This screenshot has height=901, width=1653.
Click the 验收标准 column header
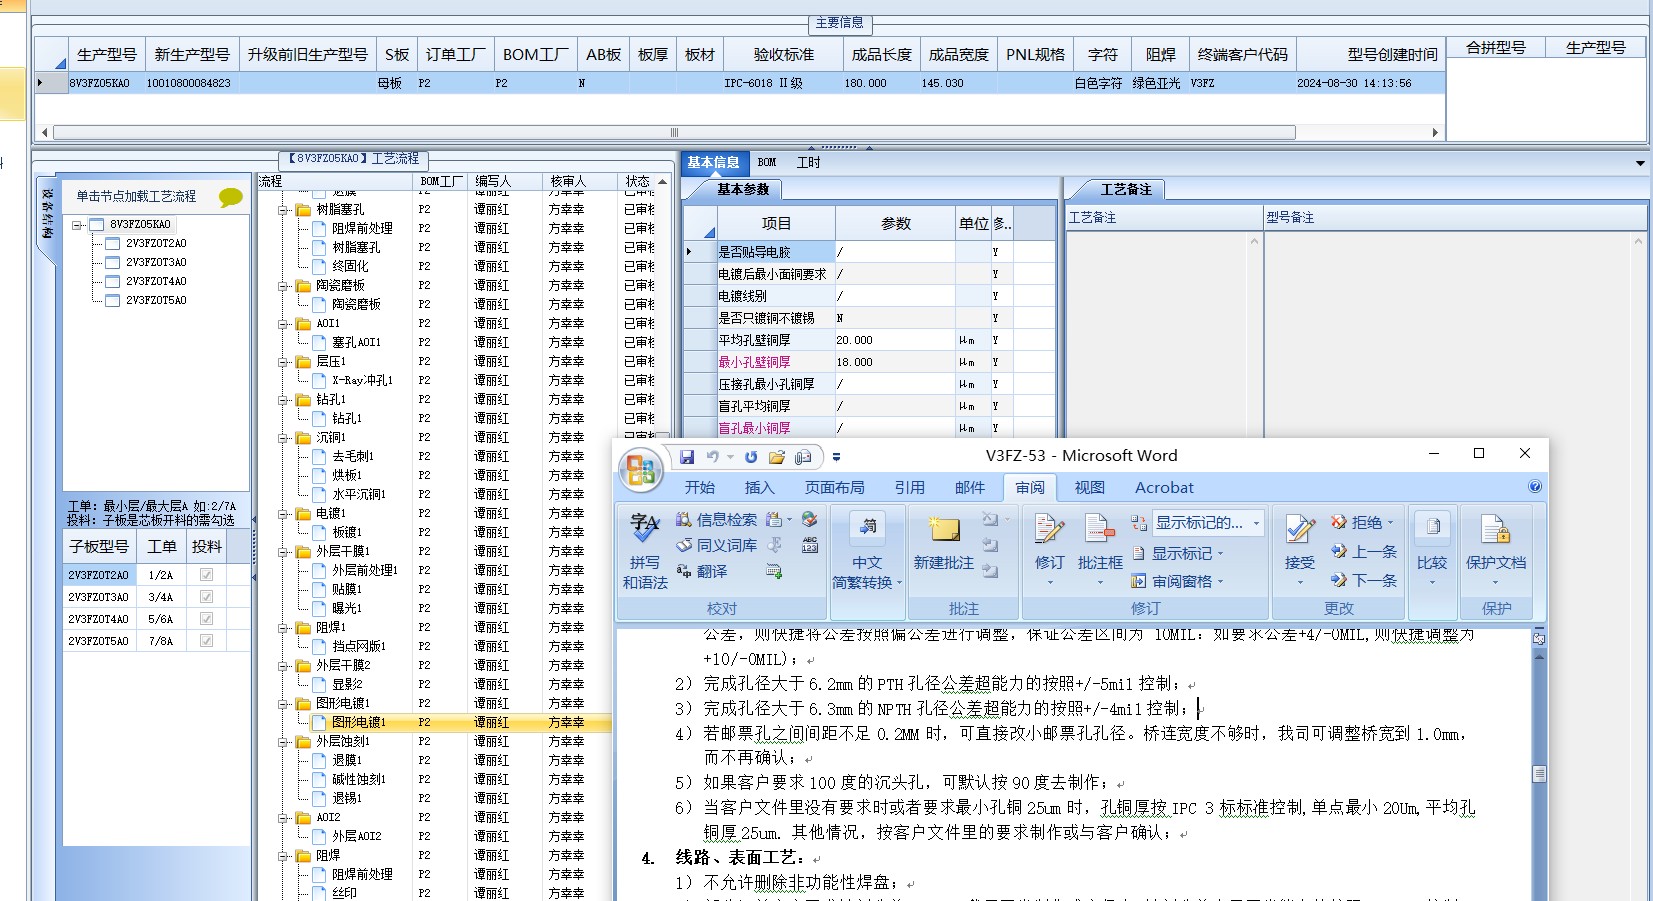point(784,54)
